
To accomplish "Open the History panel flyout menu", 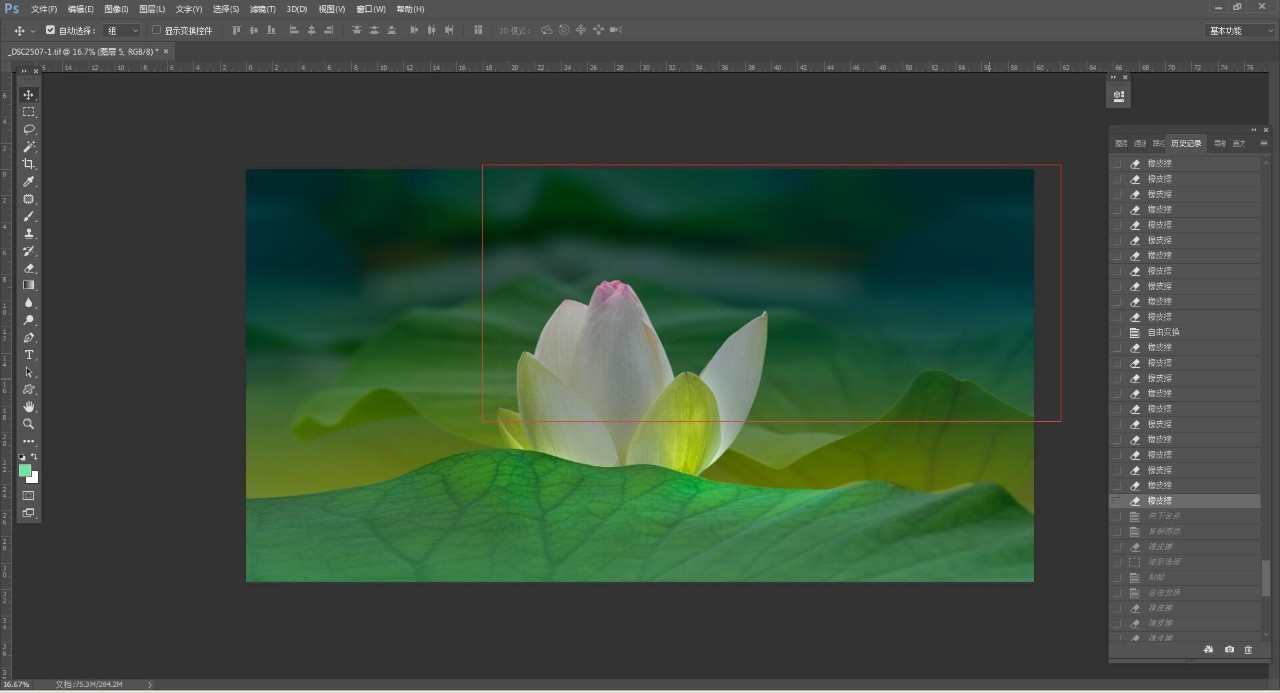I will pos(1263,143).
